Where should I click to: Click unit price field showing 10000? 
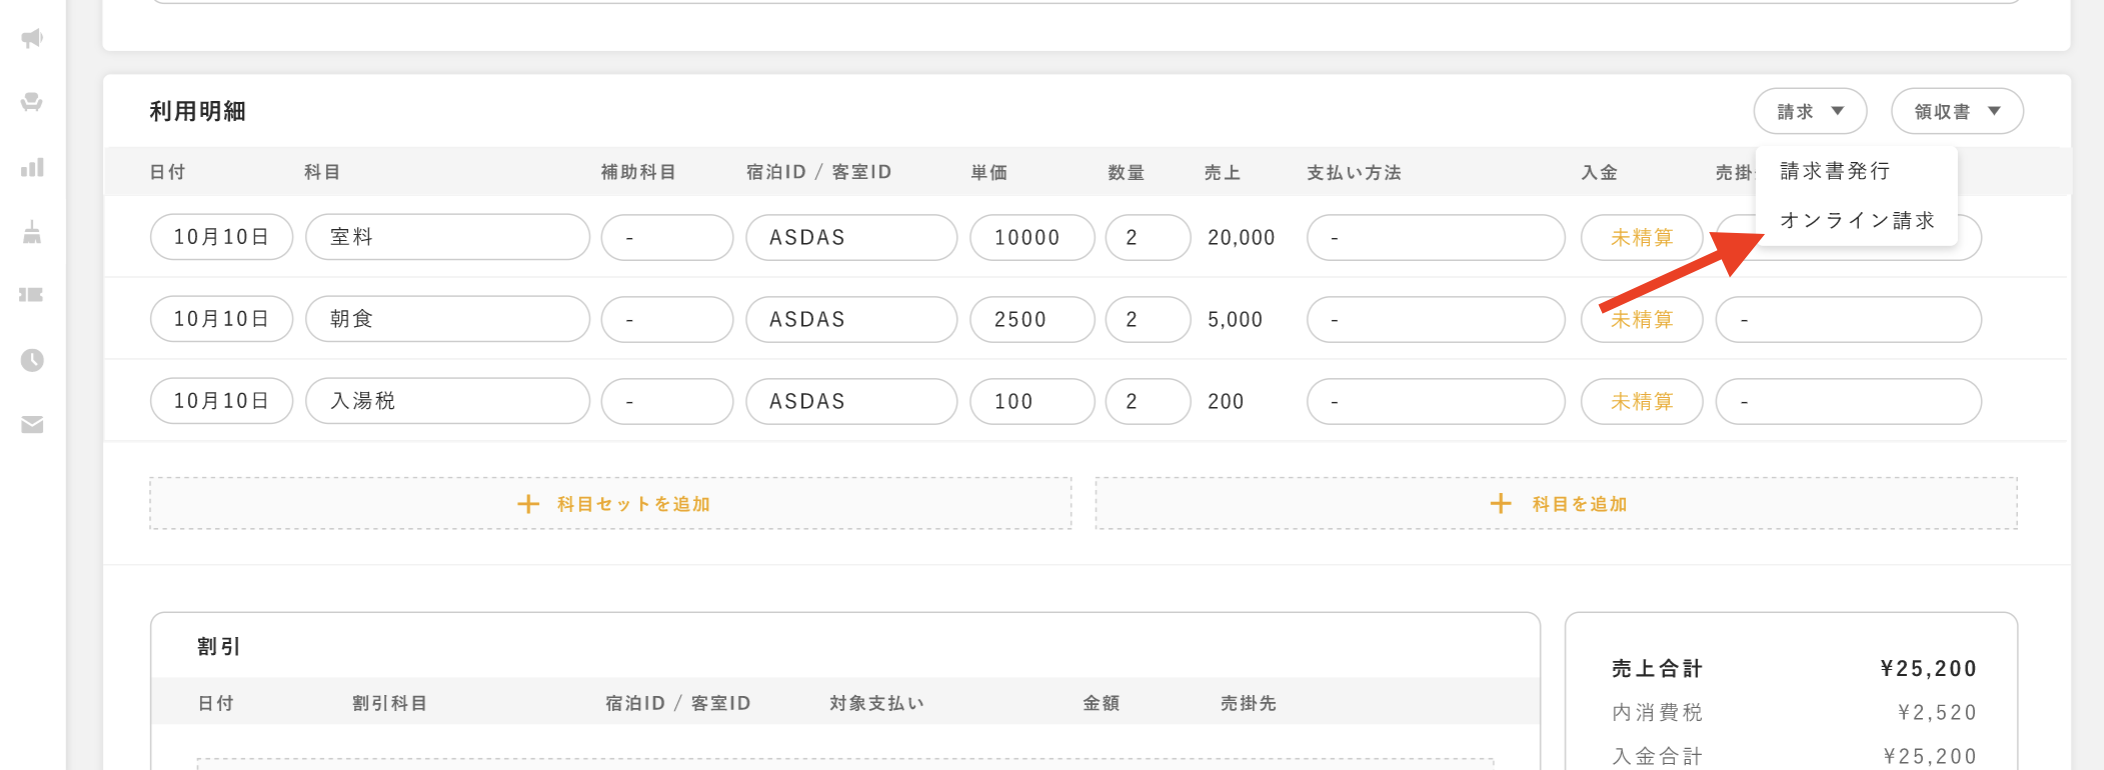click(x=1032, y=238)
